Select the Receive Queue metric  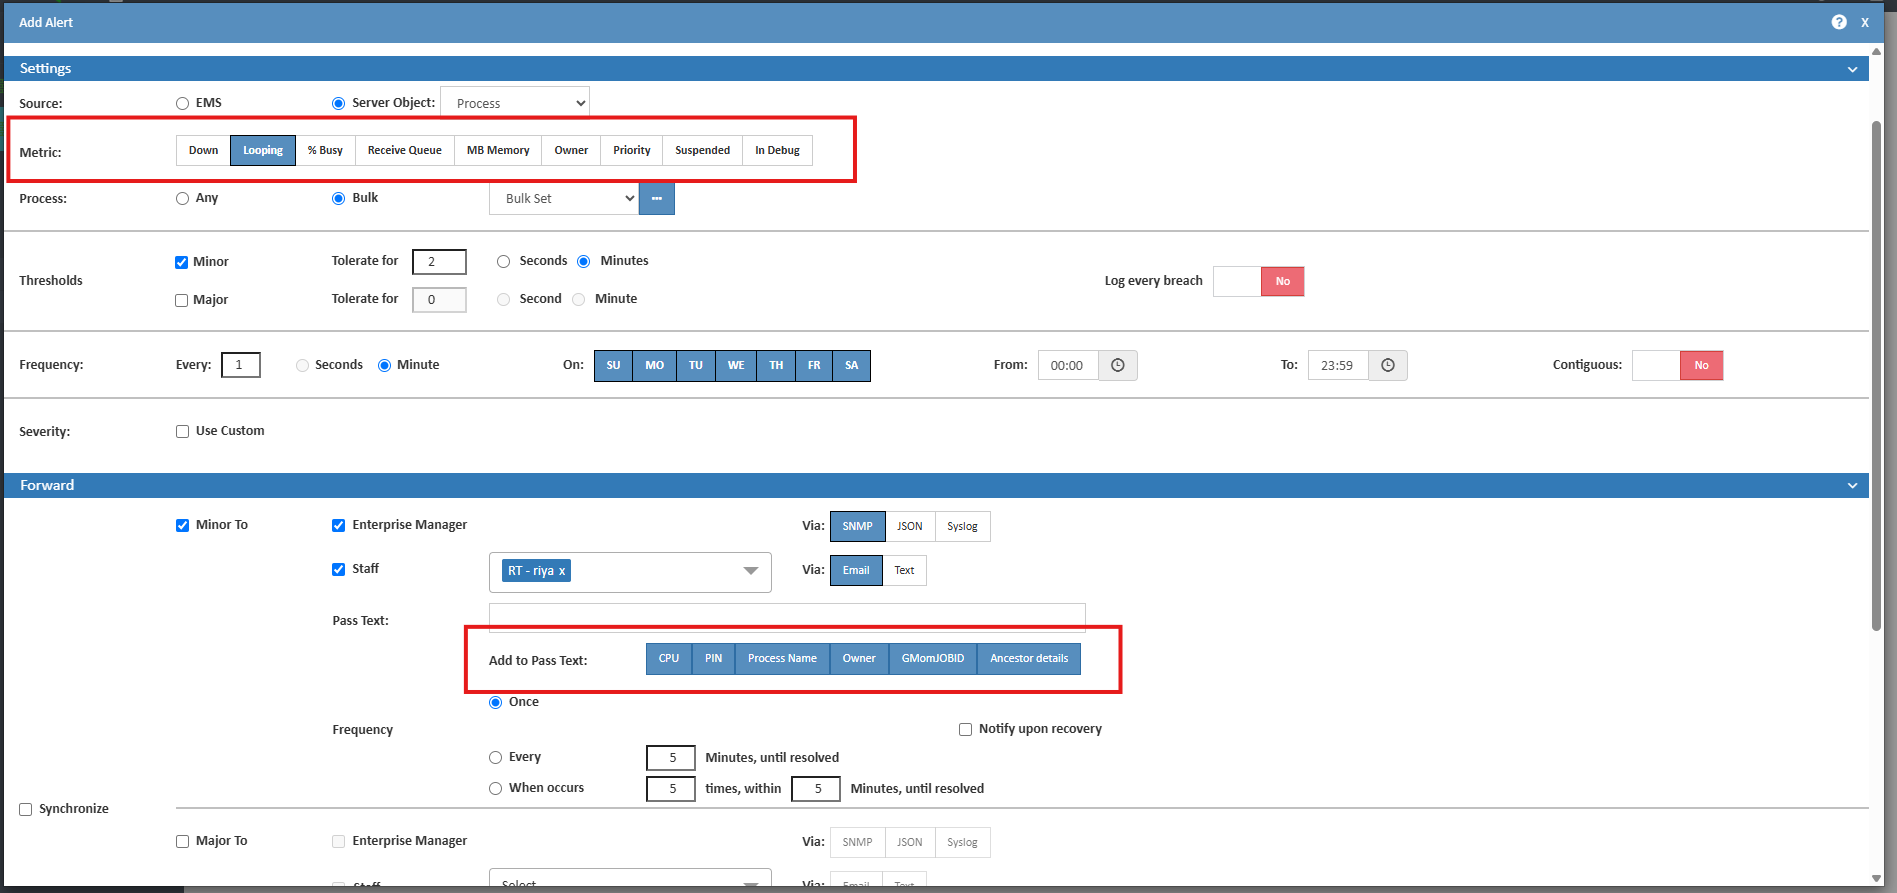404,150
